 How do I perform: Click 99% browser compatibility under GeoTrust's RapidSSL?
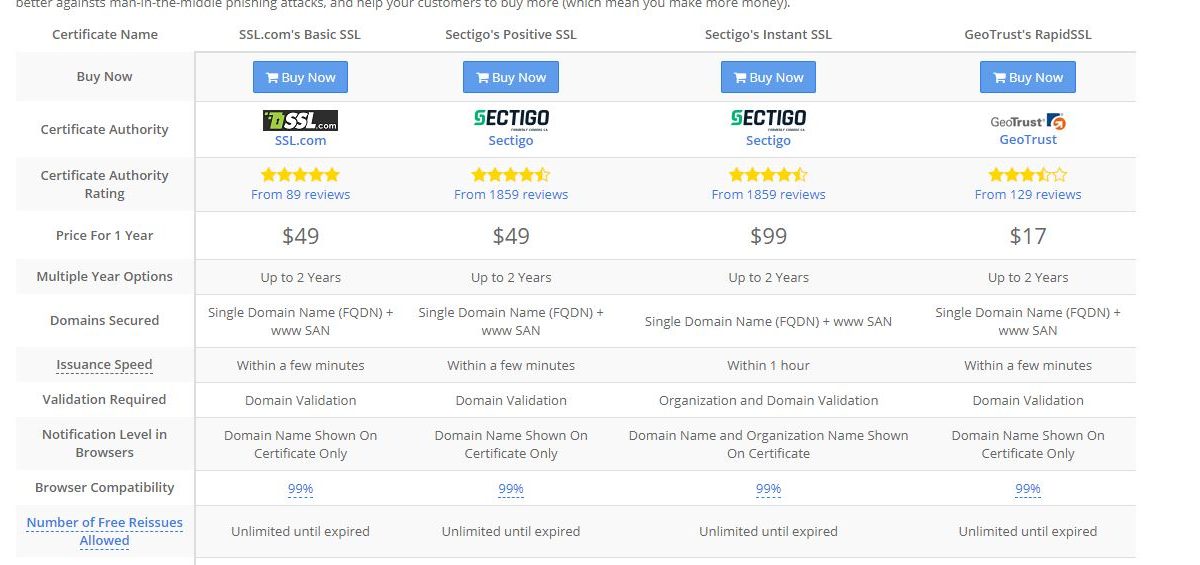click(1028, 488)
